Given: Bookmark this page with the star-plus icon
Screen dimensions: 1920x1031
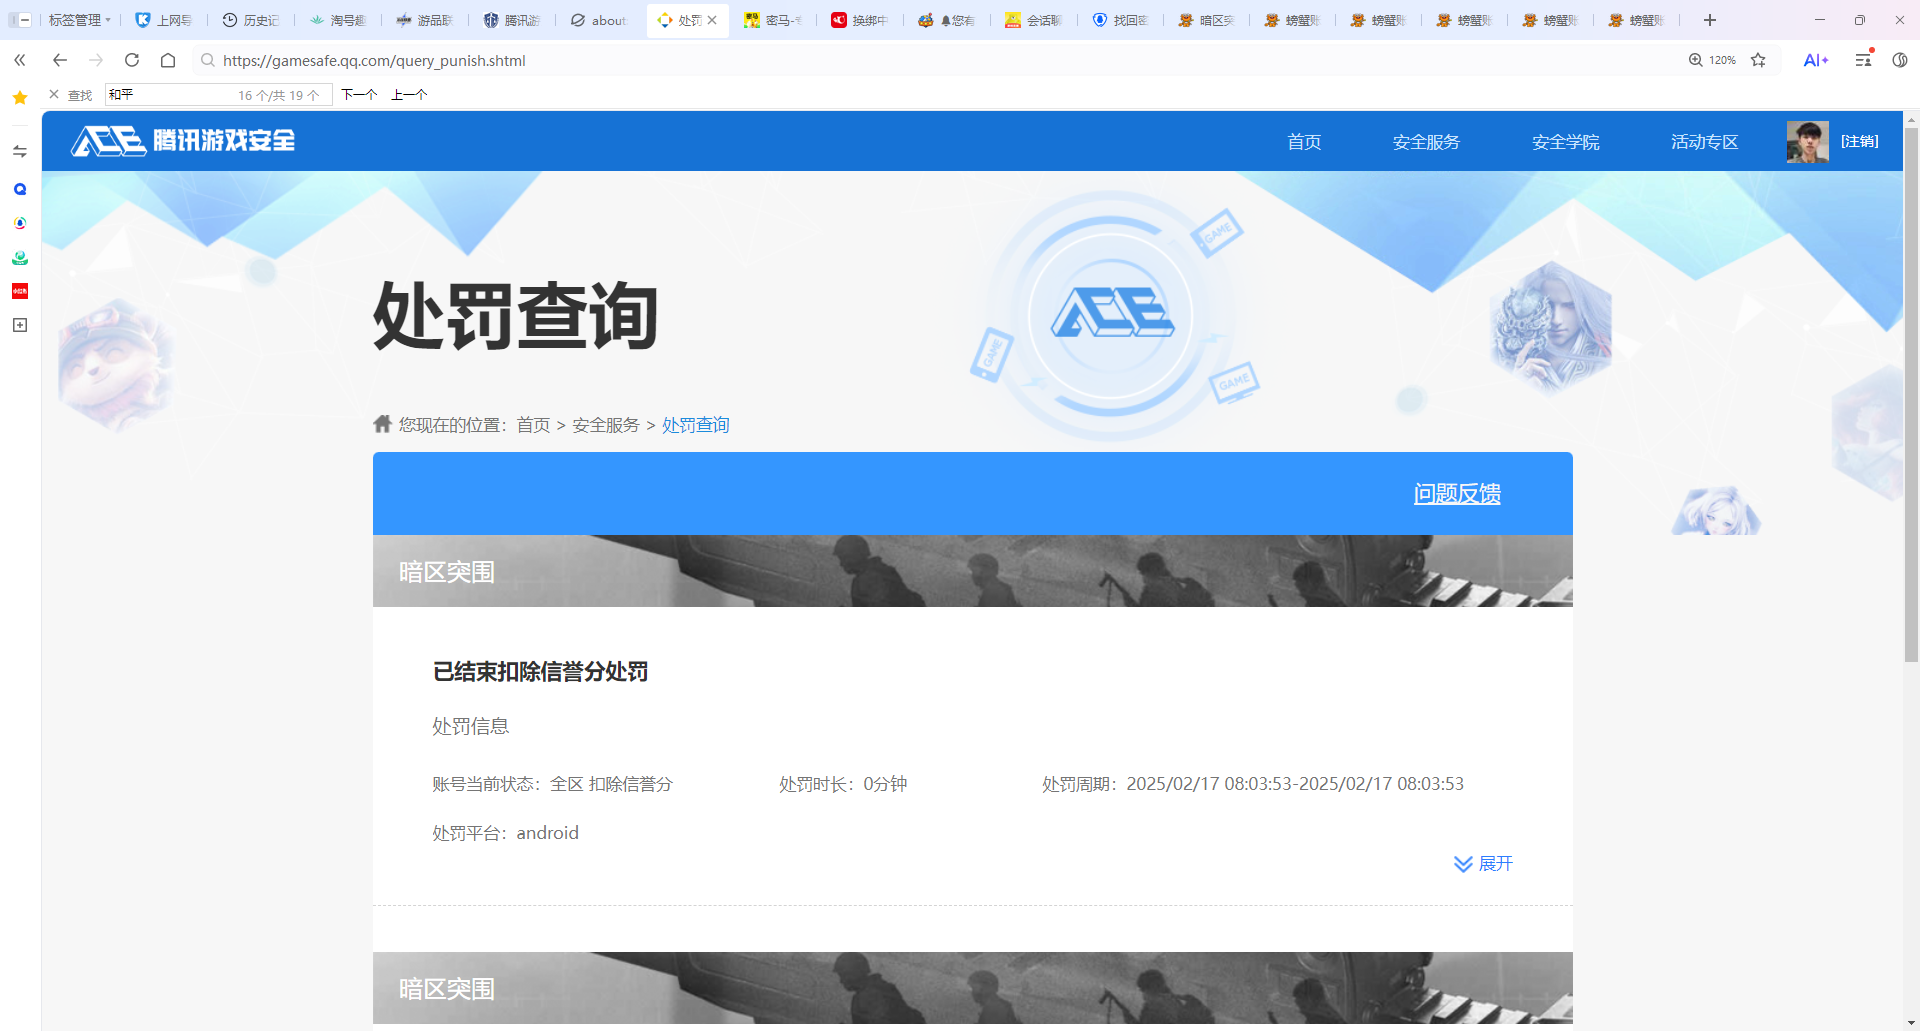Looking at the screenshot, I should [1758, 60].
